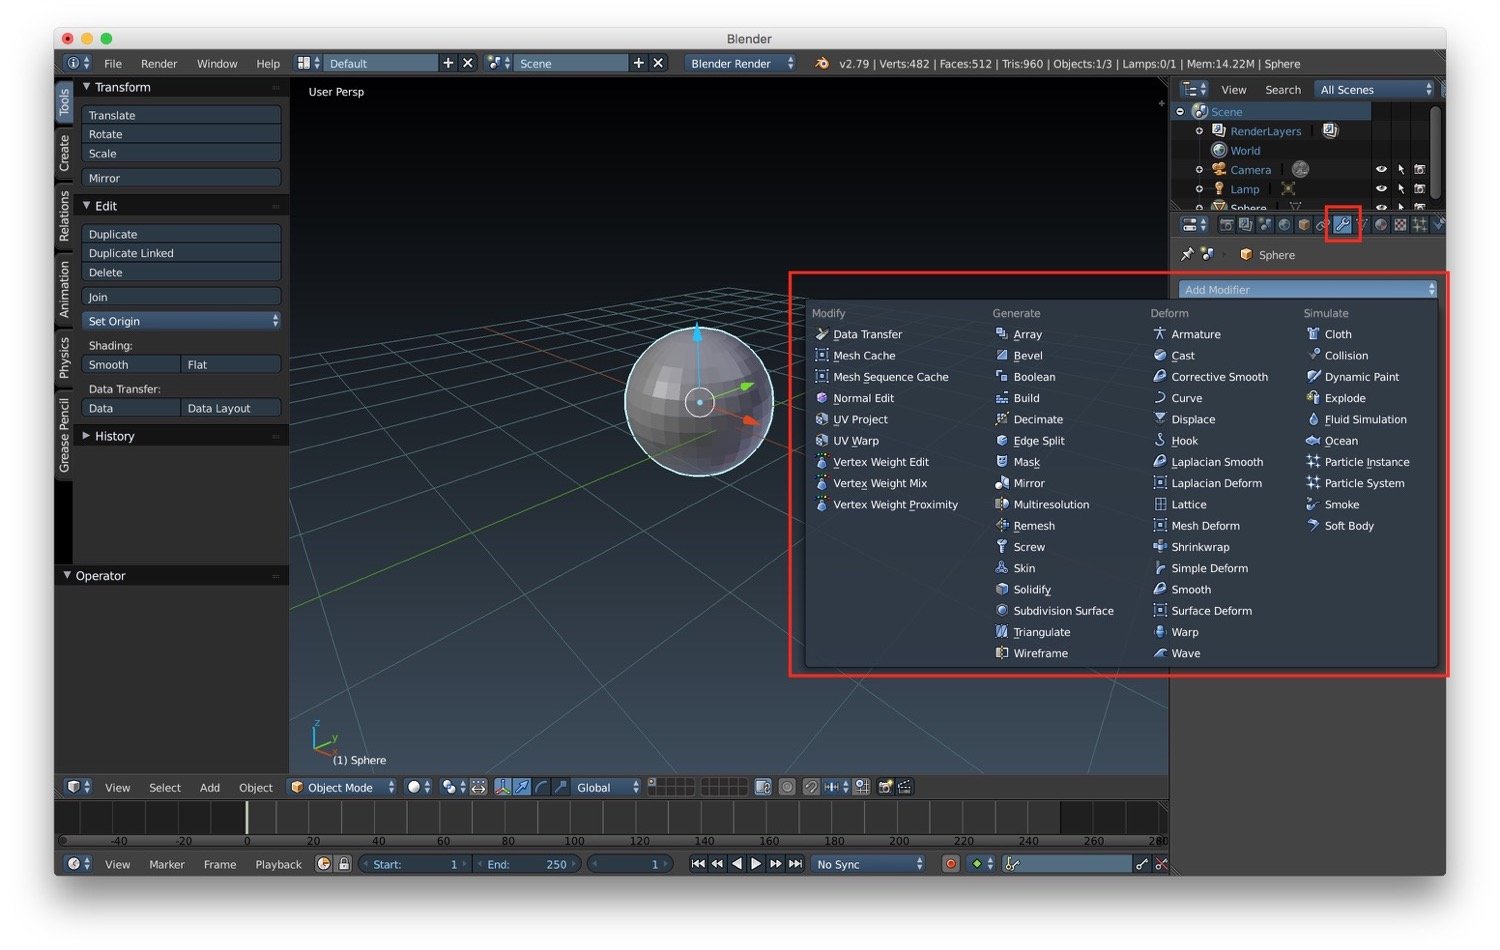Screen dimensions: 1500x950
Task: Toggle the Camera's renderability icon
Action: (x=1419, y=170)
